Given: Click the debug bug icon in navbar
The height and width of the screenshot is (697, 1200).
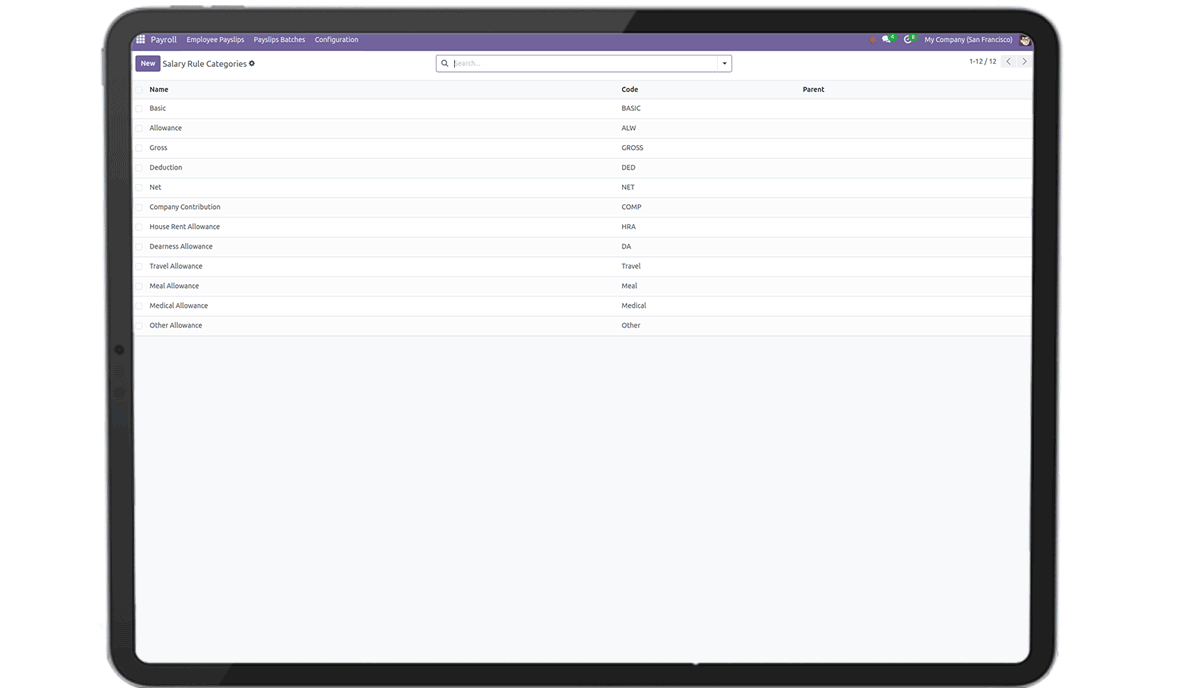Looking at the screenshot, I should coord(872,40).
